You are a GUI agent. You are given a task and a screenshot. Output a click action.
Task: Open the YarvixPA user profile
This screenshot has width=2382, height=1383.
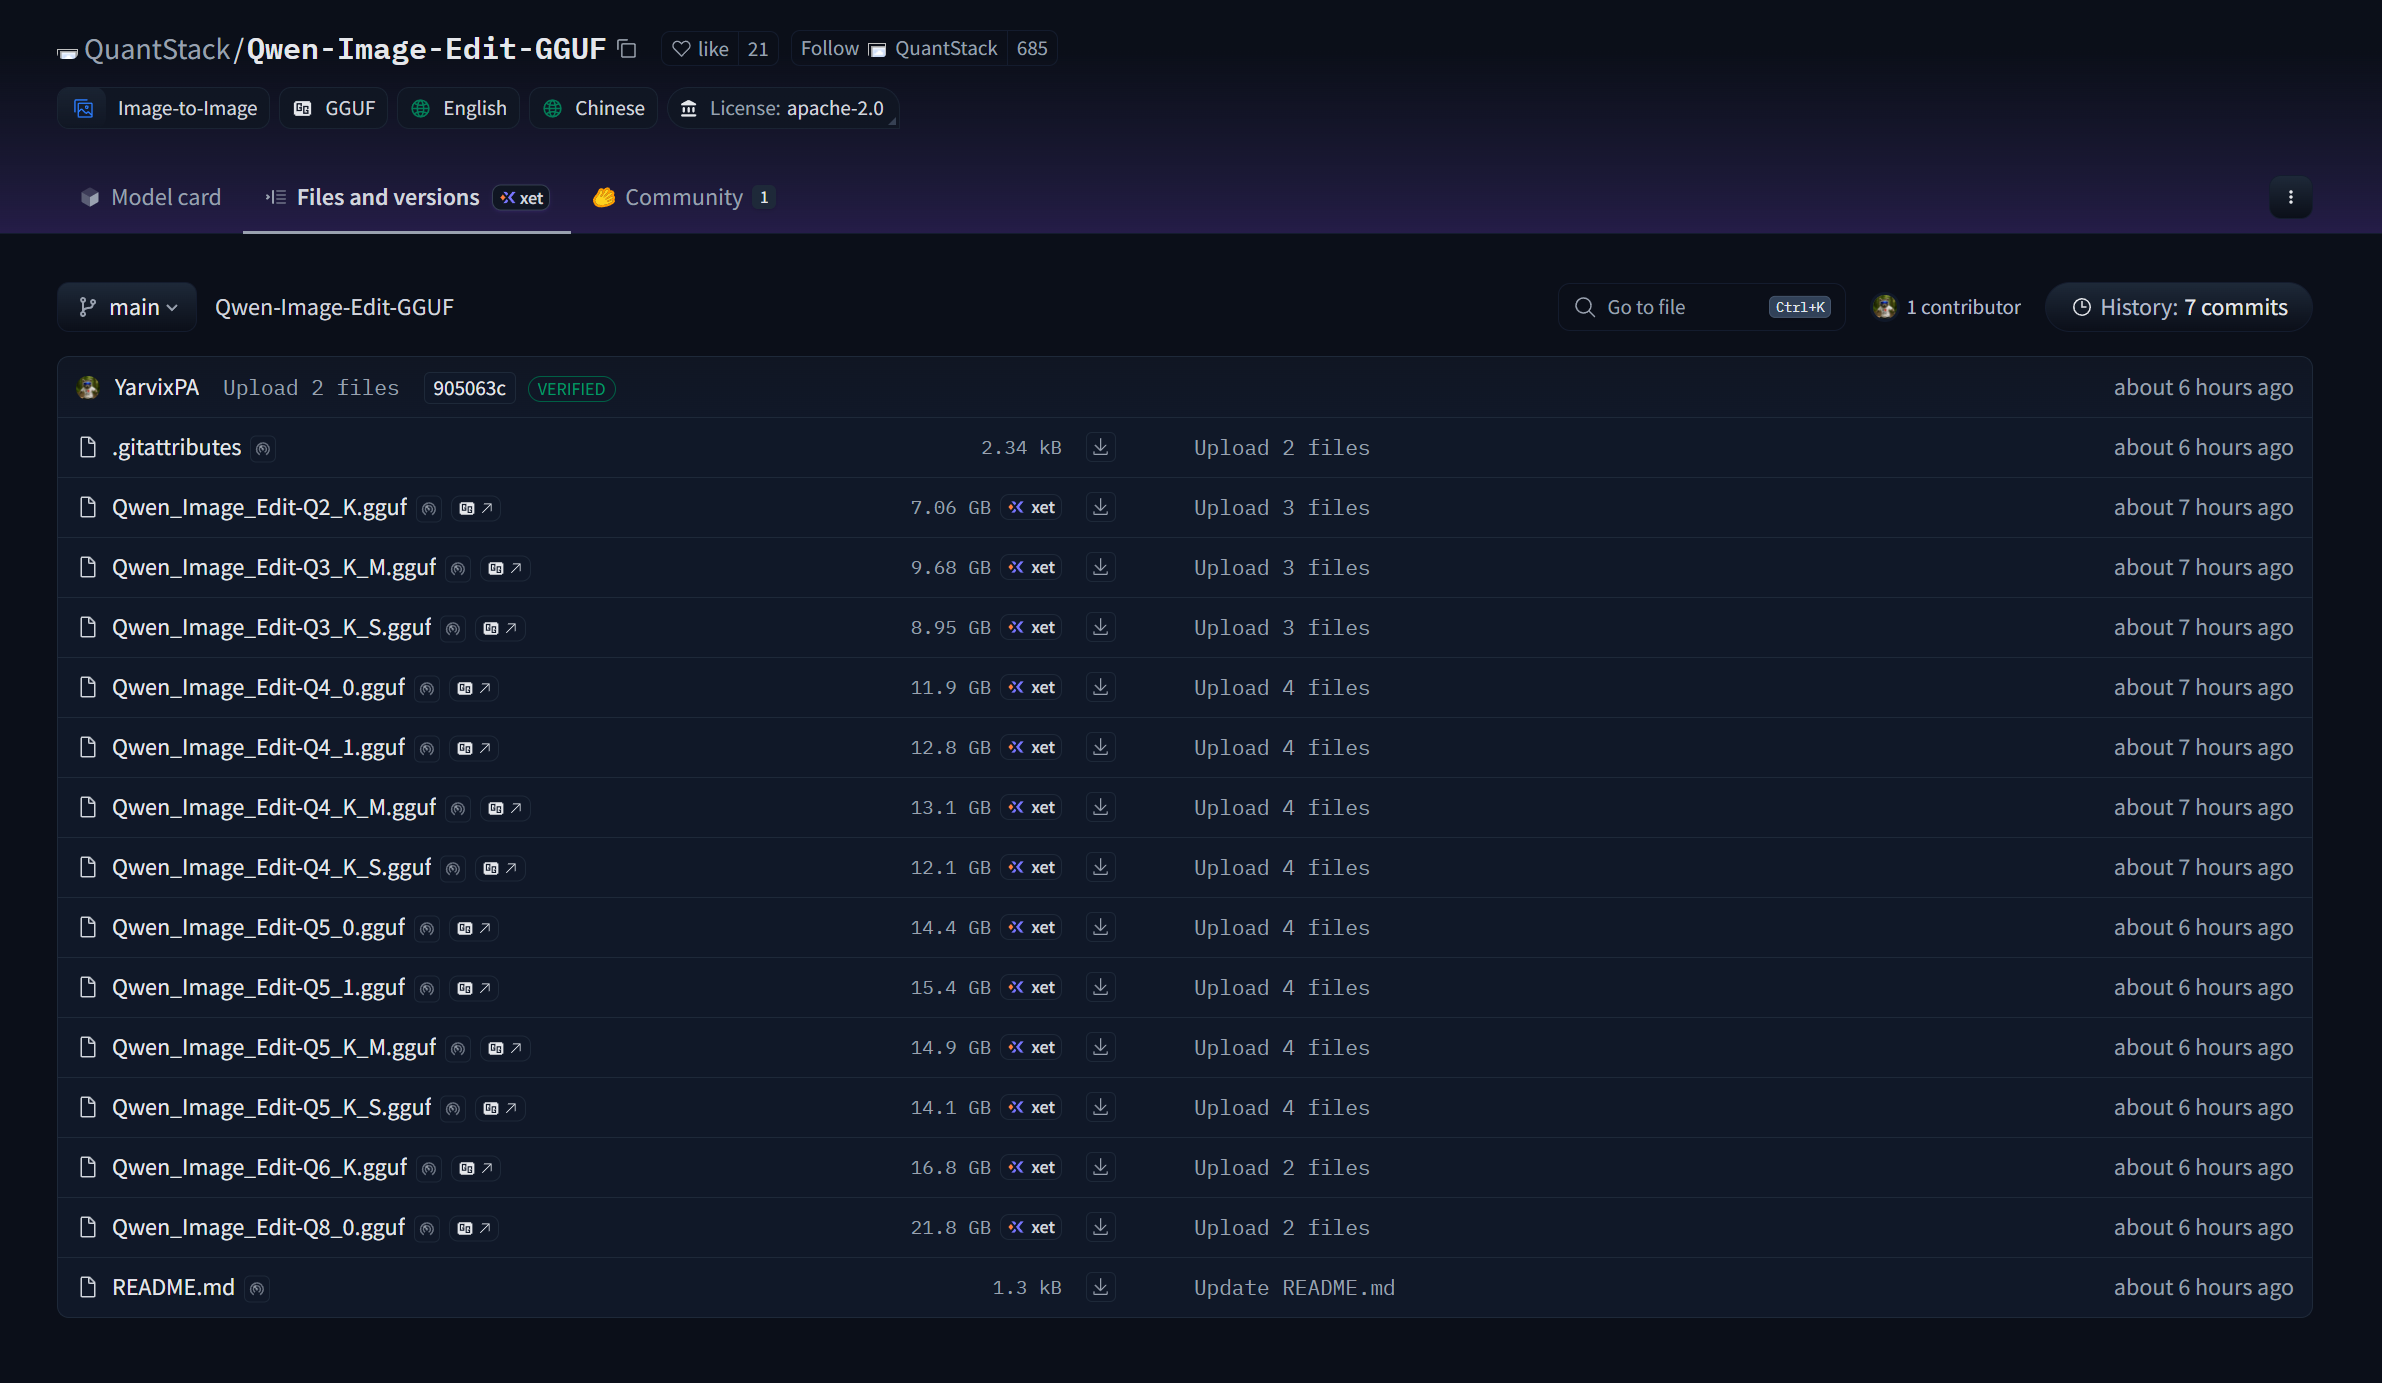(x=156, y=388)
